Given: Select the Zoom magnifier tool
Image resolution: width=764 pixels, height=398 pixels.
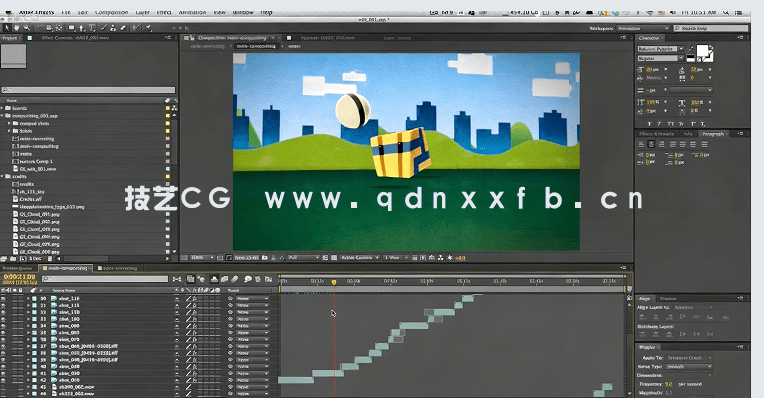Looking at the screenshot, I should coord(27,28).
